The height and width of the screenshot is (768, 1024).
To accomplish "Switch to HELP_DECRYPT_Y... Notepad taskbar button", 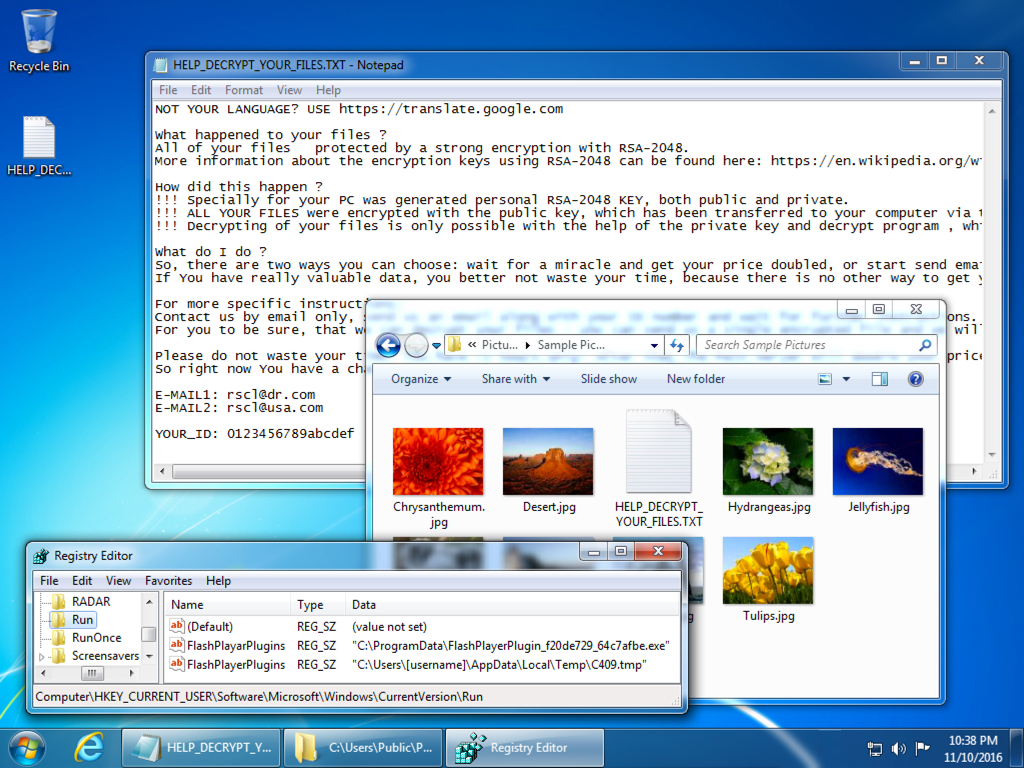I will pos(200,748).
